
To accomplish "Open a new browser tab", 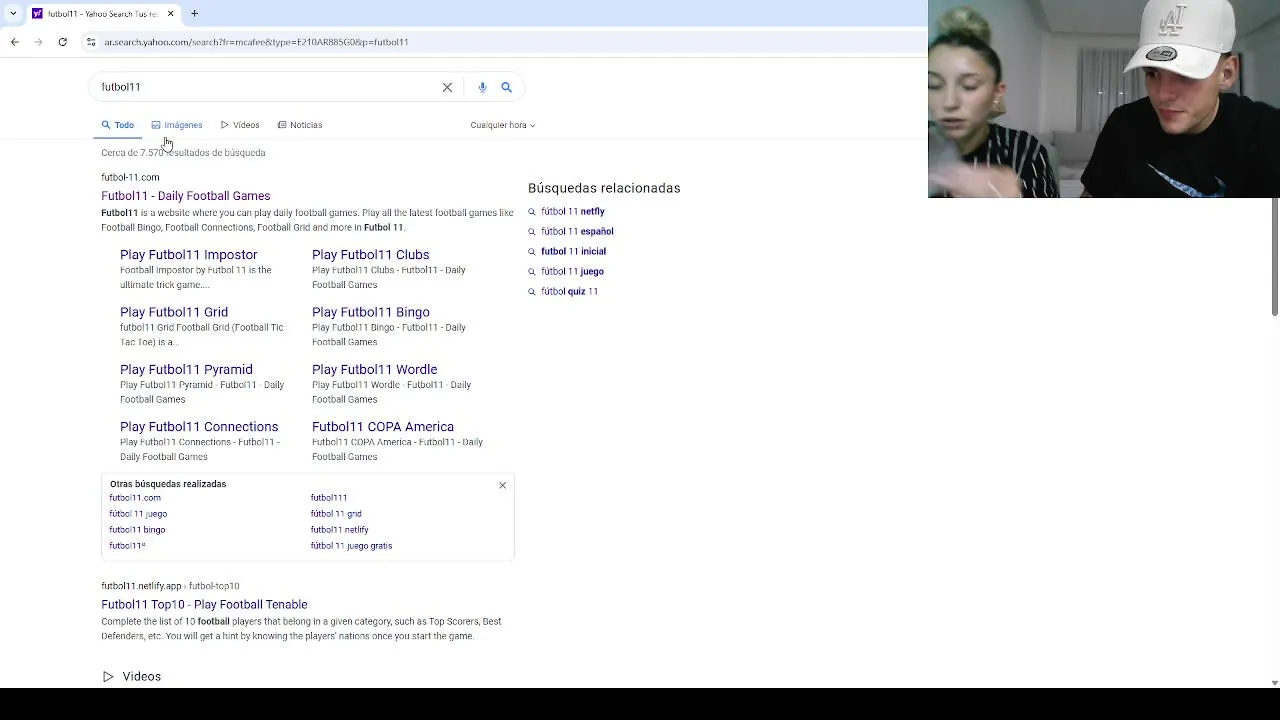I will [195, 14].
